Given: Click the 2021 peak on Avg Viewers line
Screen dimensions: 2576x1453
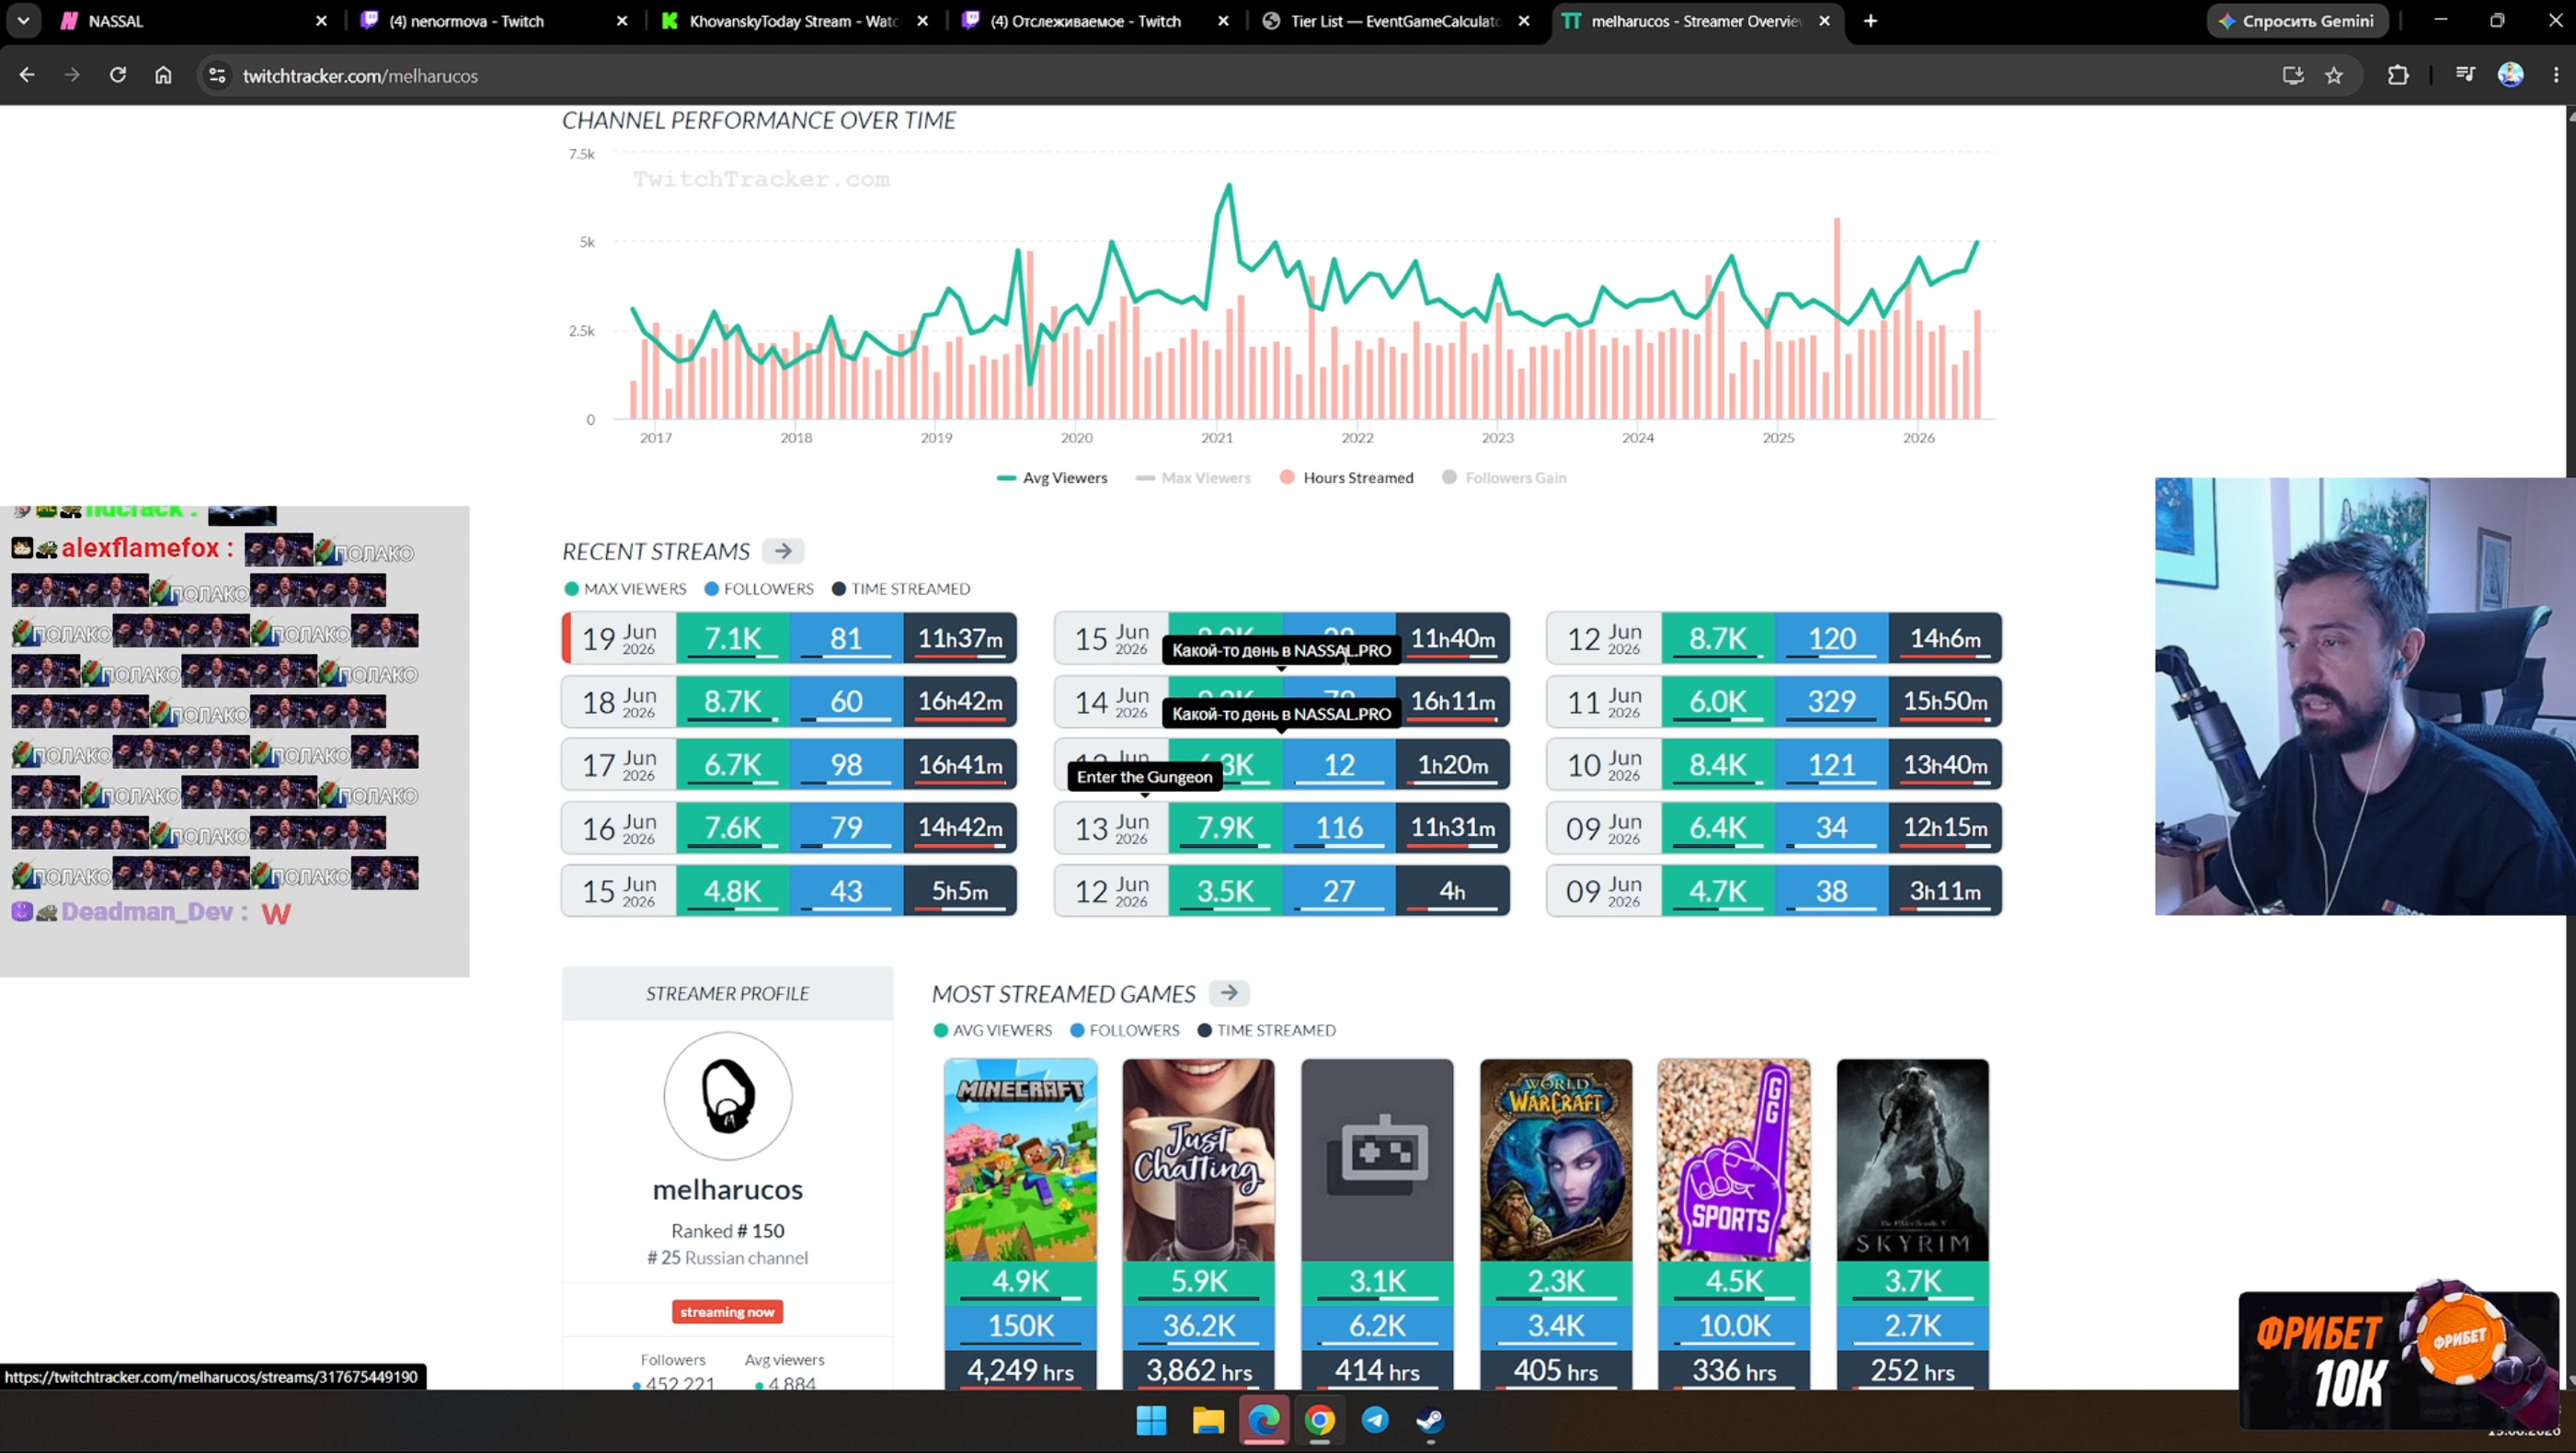Looking at the screenshot, I should 1229,185.
